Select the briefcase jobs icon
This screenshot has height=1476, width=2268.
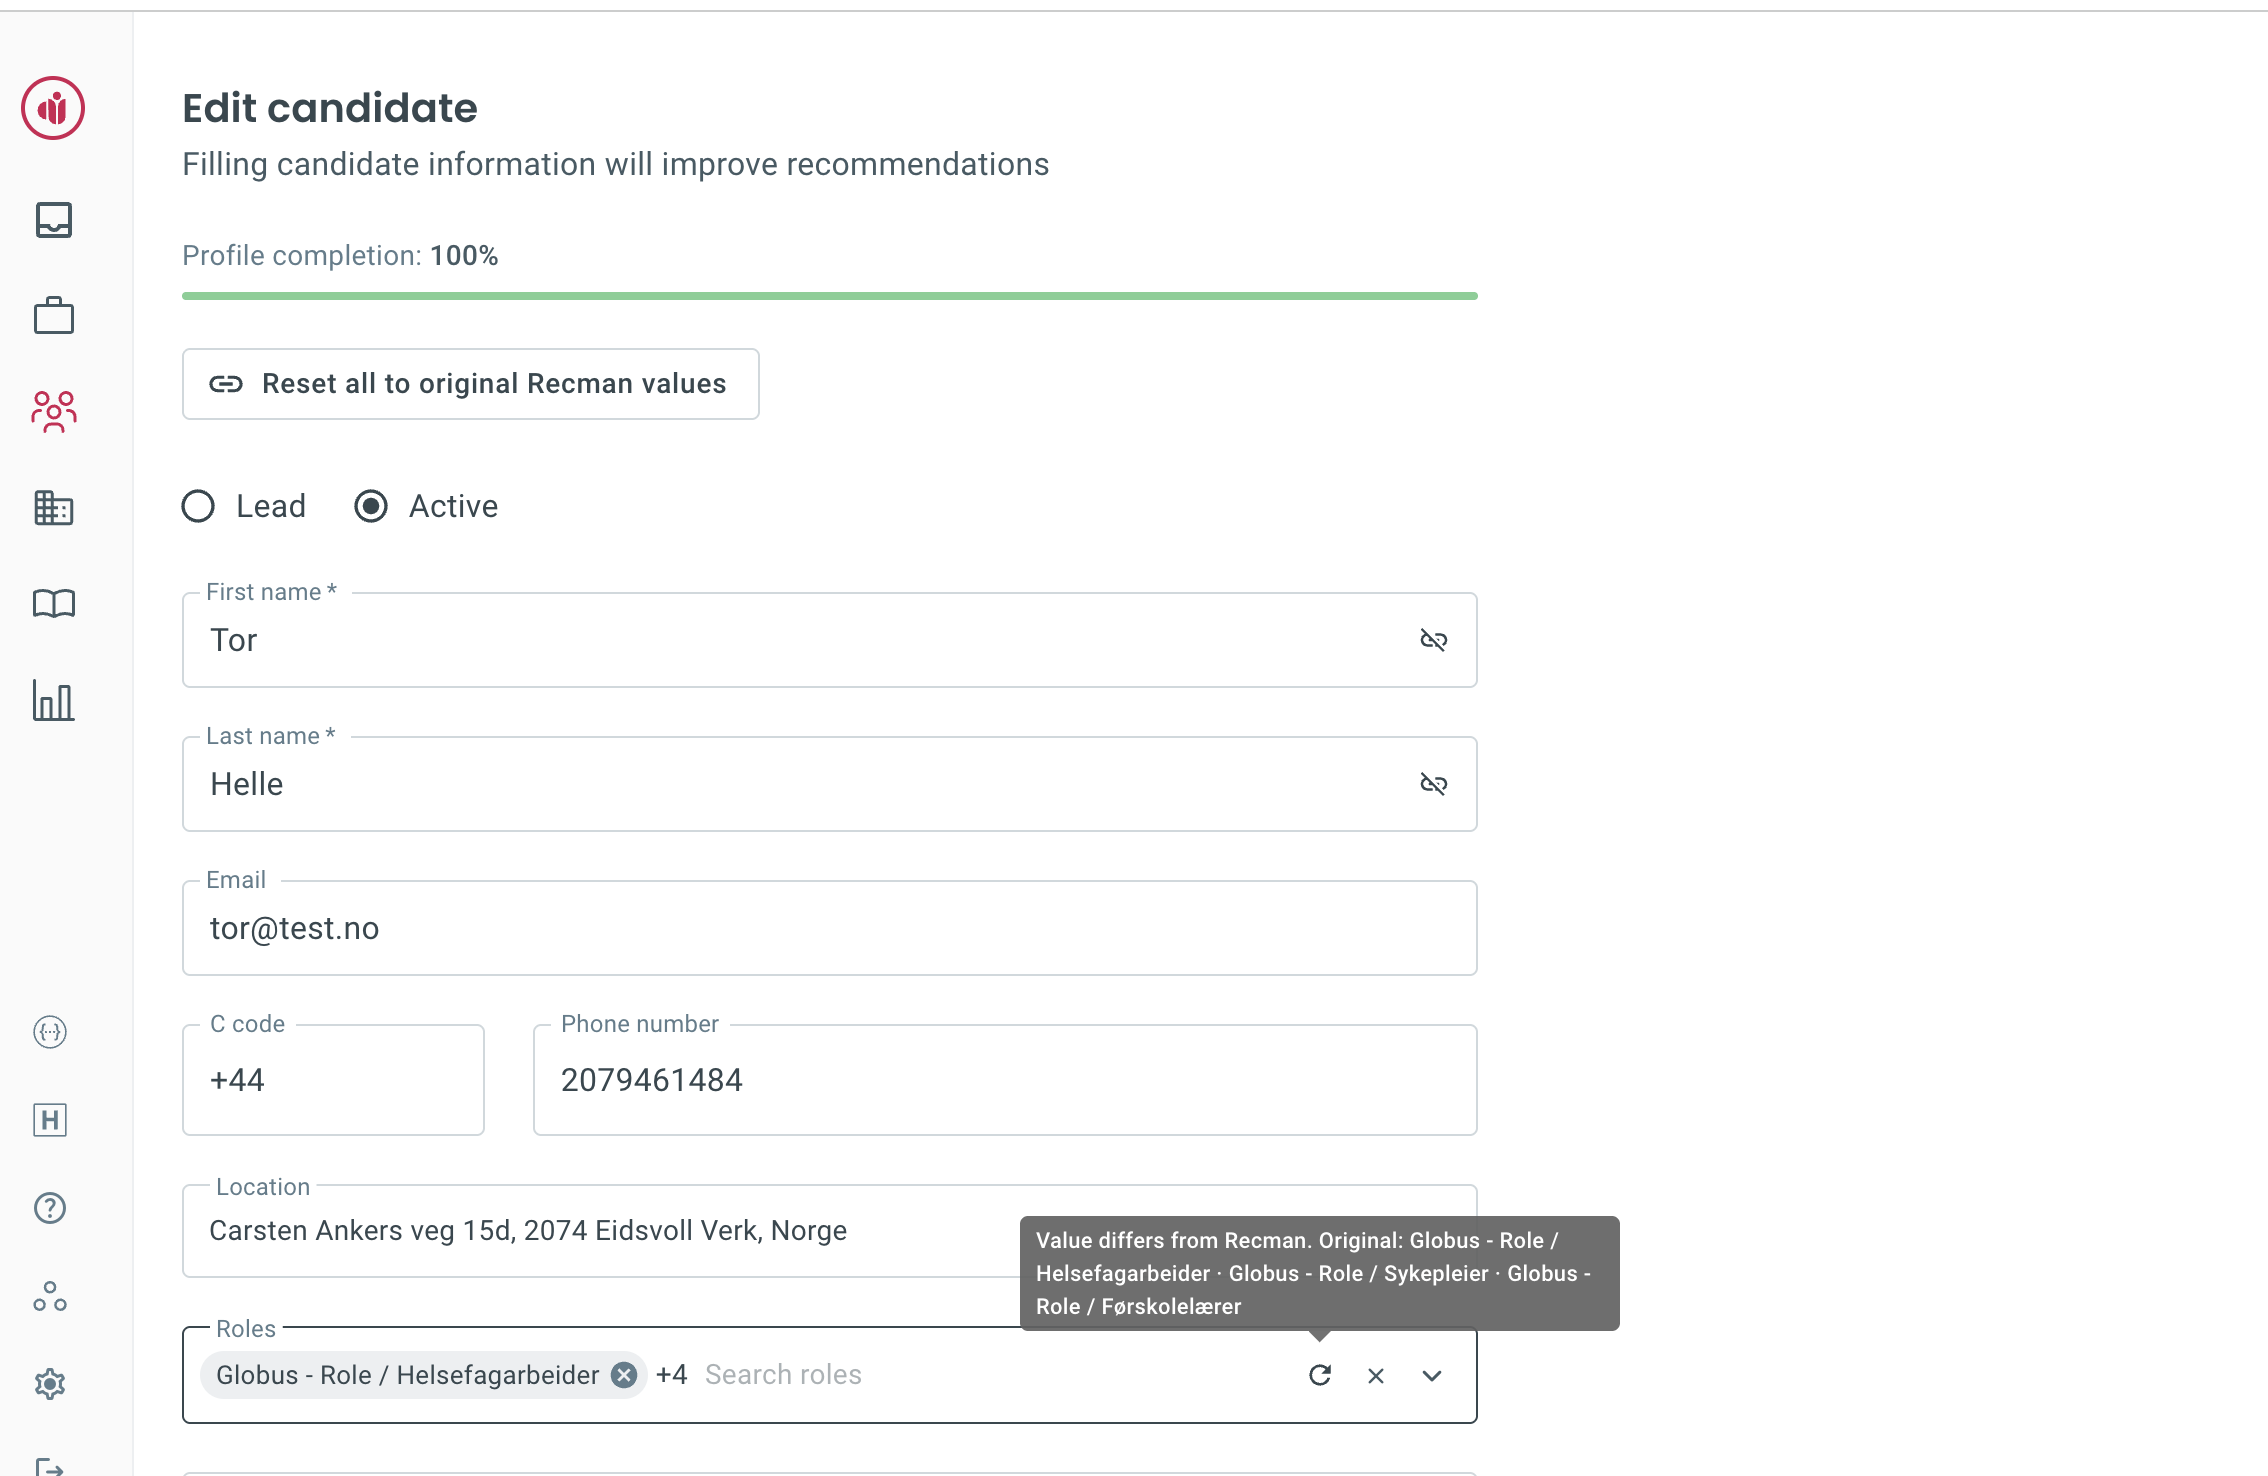click(x=53, y=314)
